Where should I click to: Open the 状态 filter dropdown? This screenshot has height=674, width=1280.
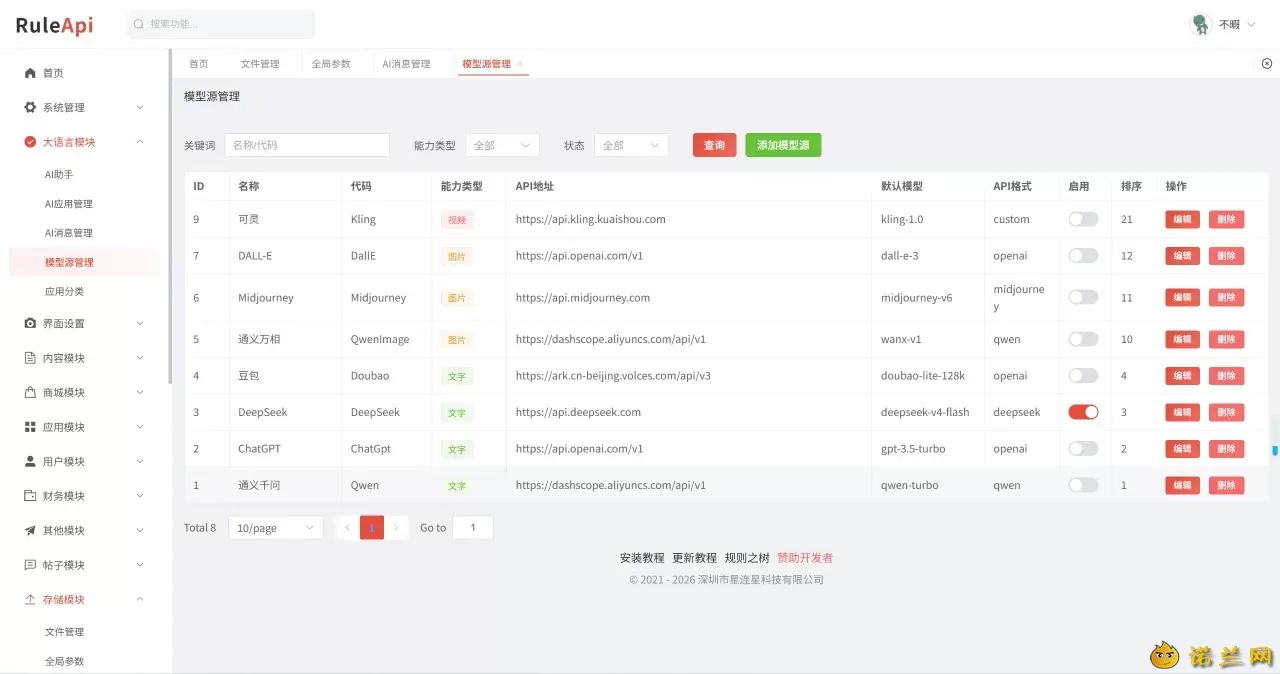coord(631,145)
